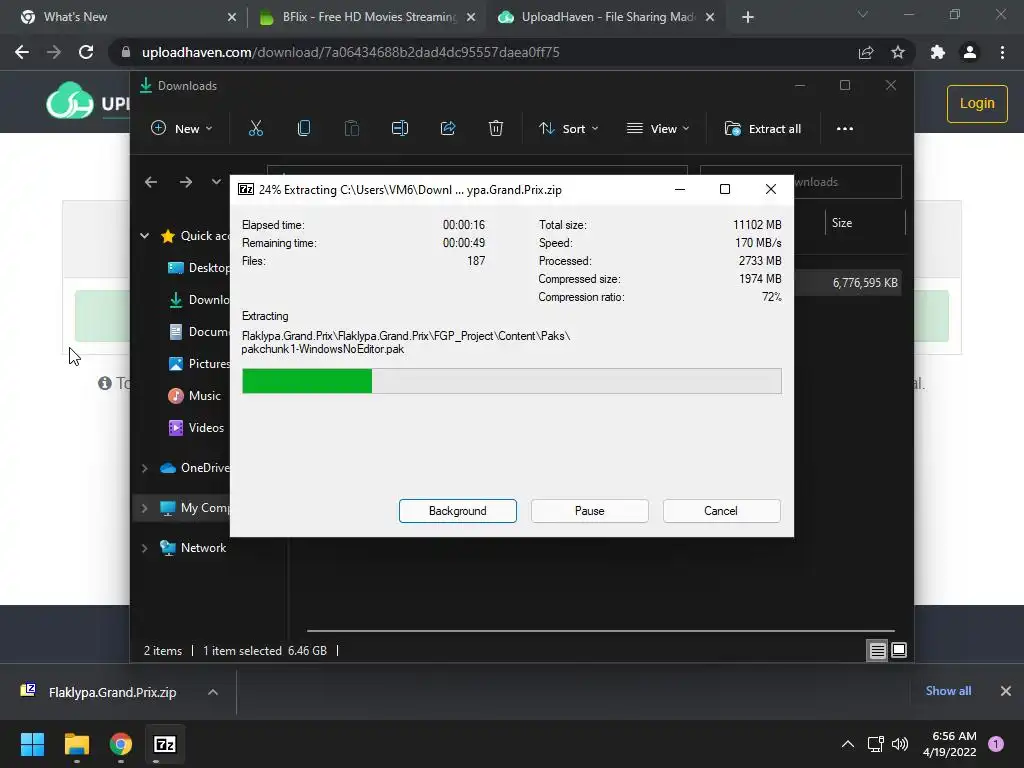
Task: Click share this page icon in address bar
Action: tap(866, 52)
